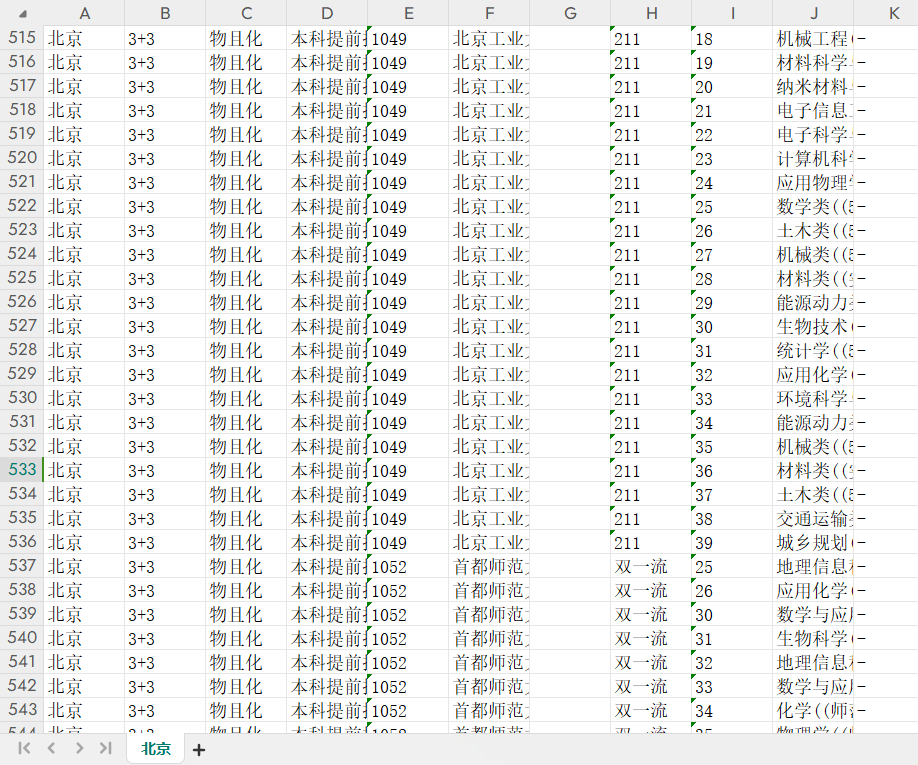Screen dimensions: 918x765
Task: Select column header J
Action: point(813,13)
